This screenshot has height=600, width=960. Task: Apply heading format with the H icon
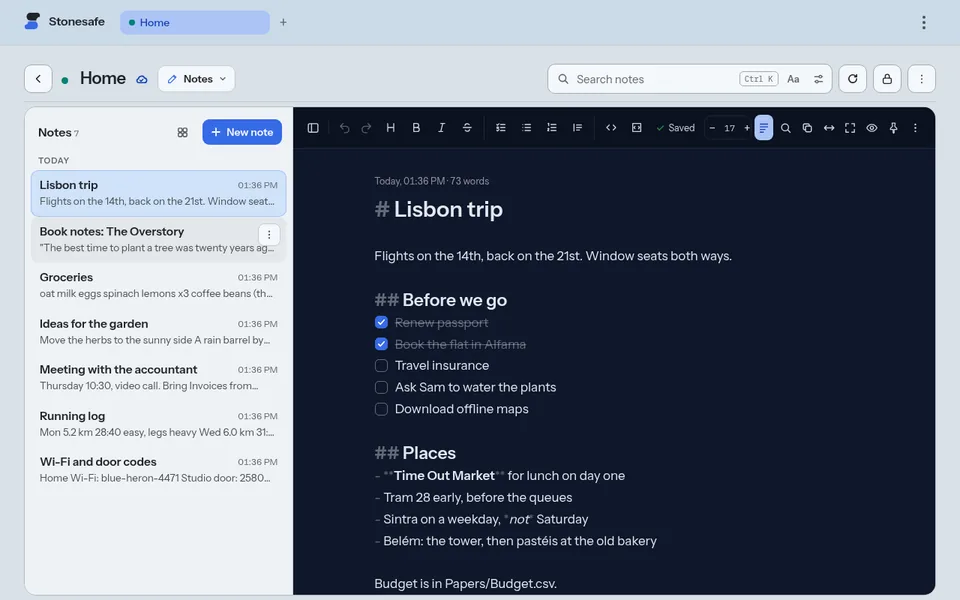391,128
